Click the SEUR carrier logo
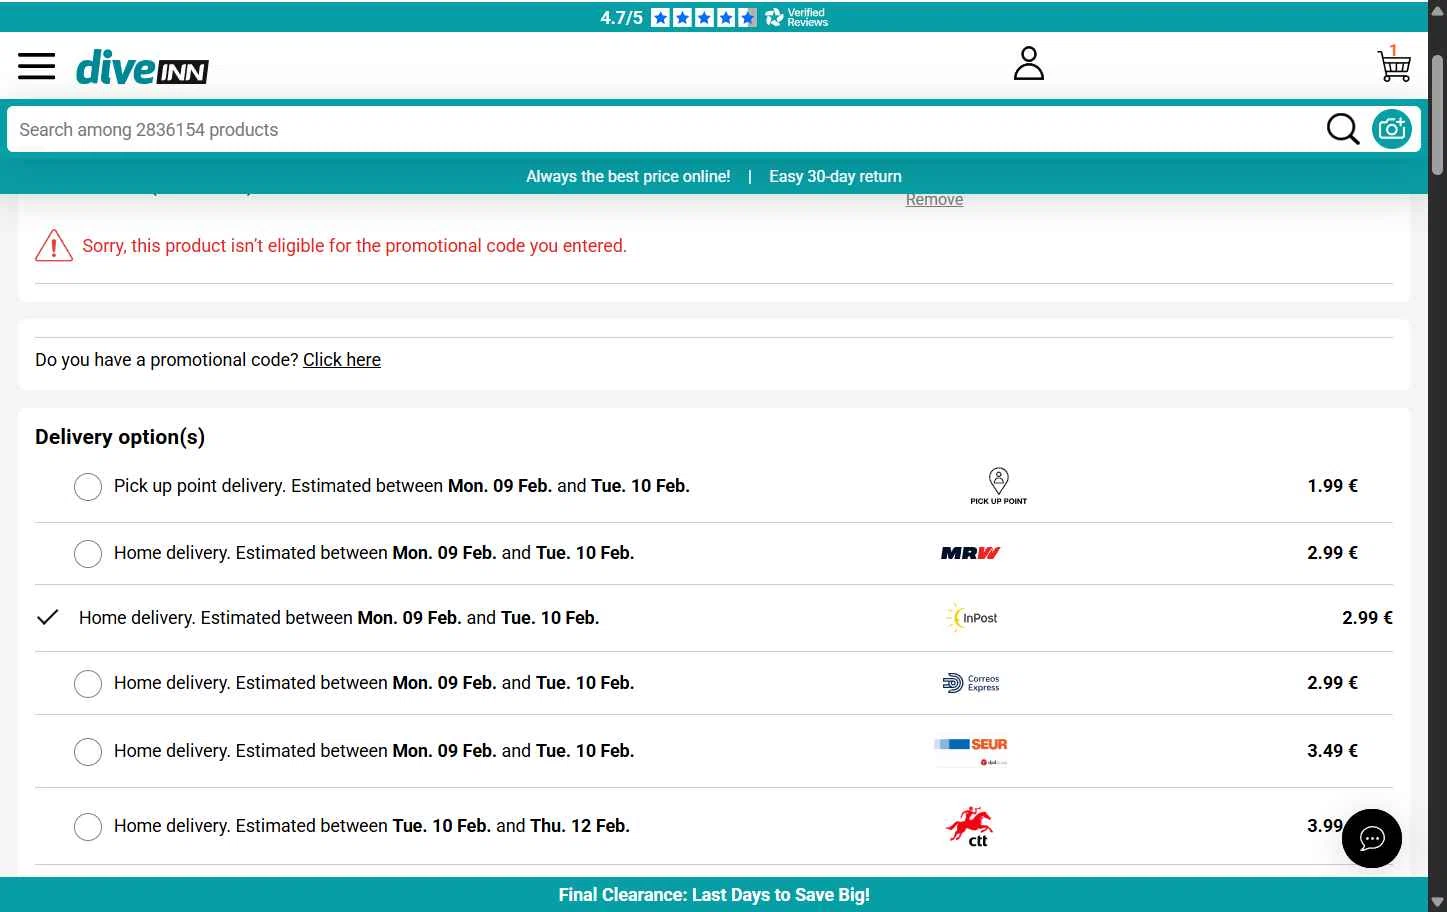 tap(971, 751)
